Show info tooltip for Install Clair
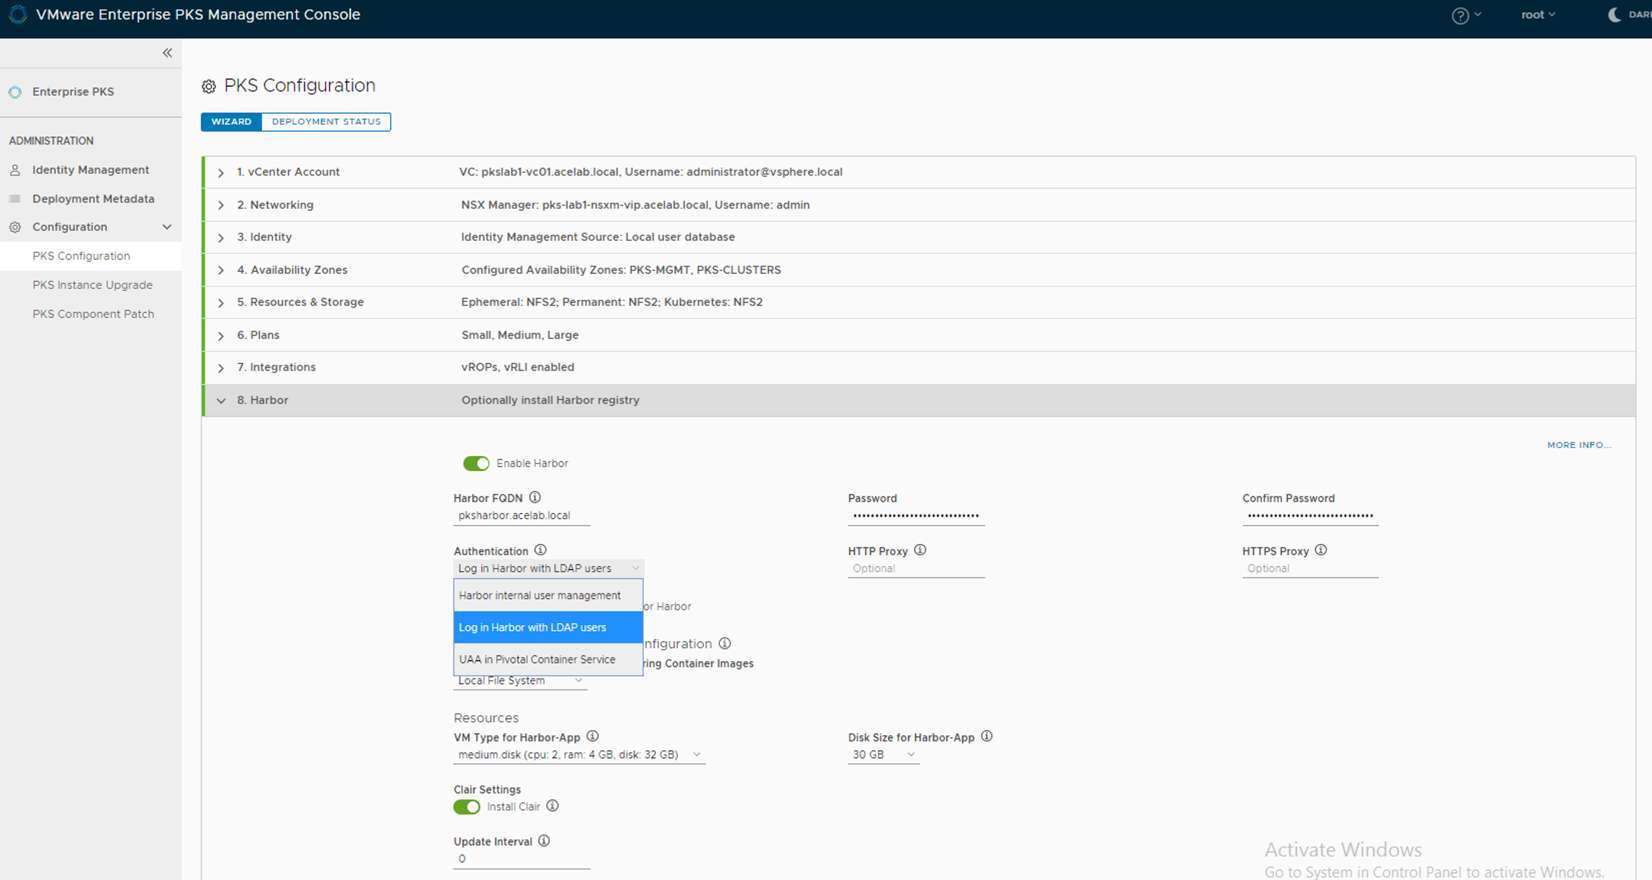This screenshot has height=880, width=1652. pos(552,806)
